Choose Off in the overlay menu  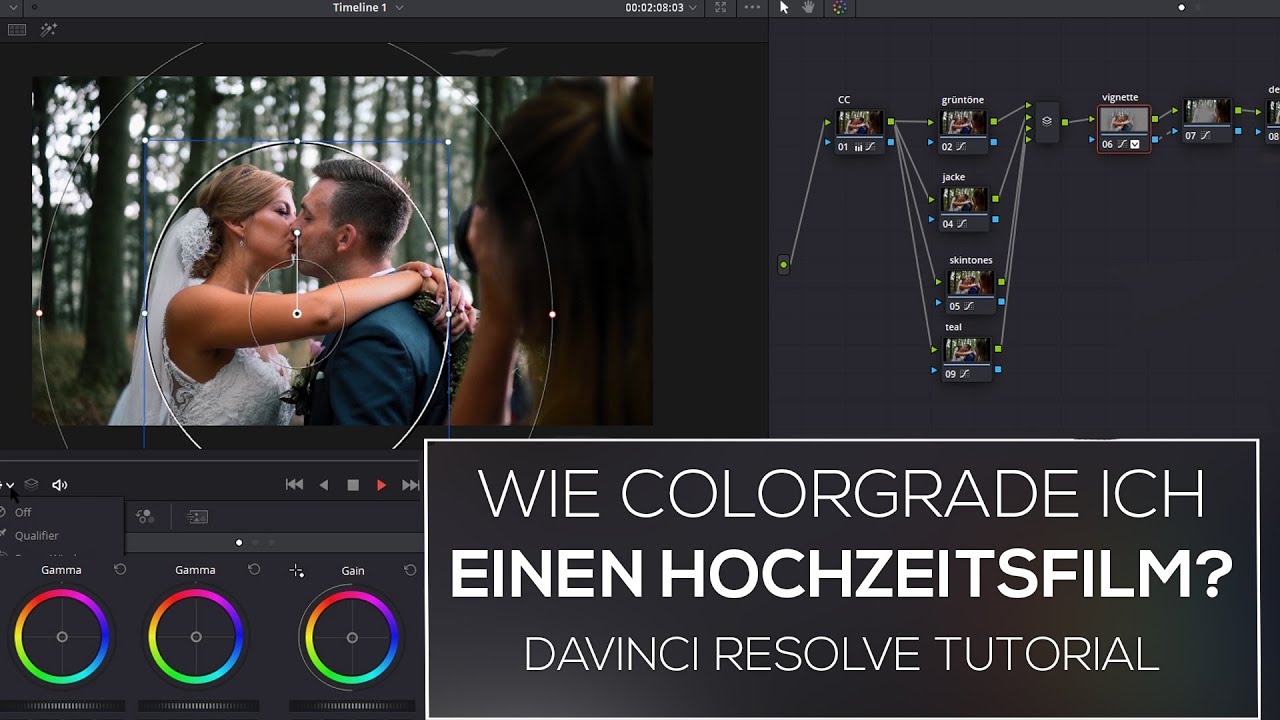coord(23,512)
